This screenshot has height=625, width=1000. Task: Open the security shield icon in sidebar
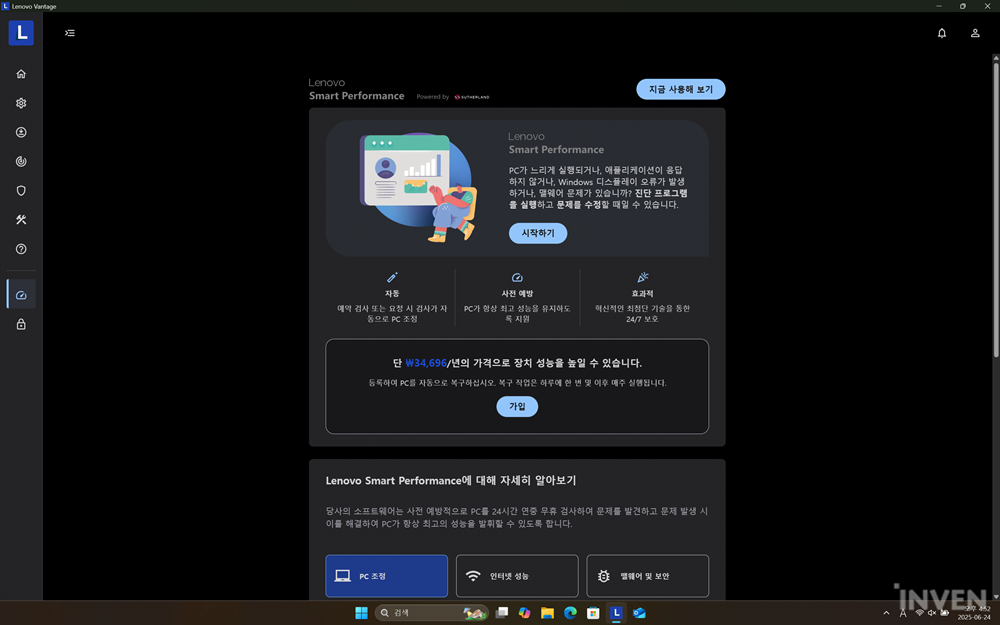pyautogui.click(x=21, y=191)
